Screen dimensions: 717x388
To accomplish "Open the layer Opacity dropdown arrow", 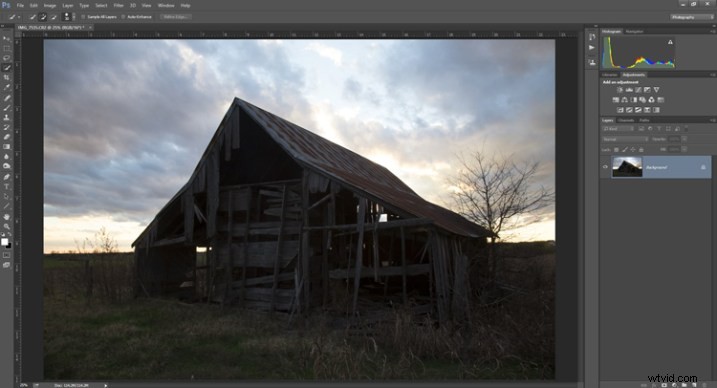I will tap(685, 139).
